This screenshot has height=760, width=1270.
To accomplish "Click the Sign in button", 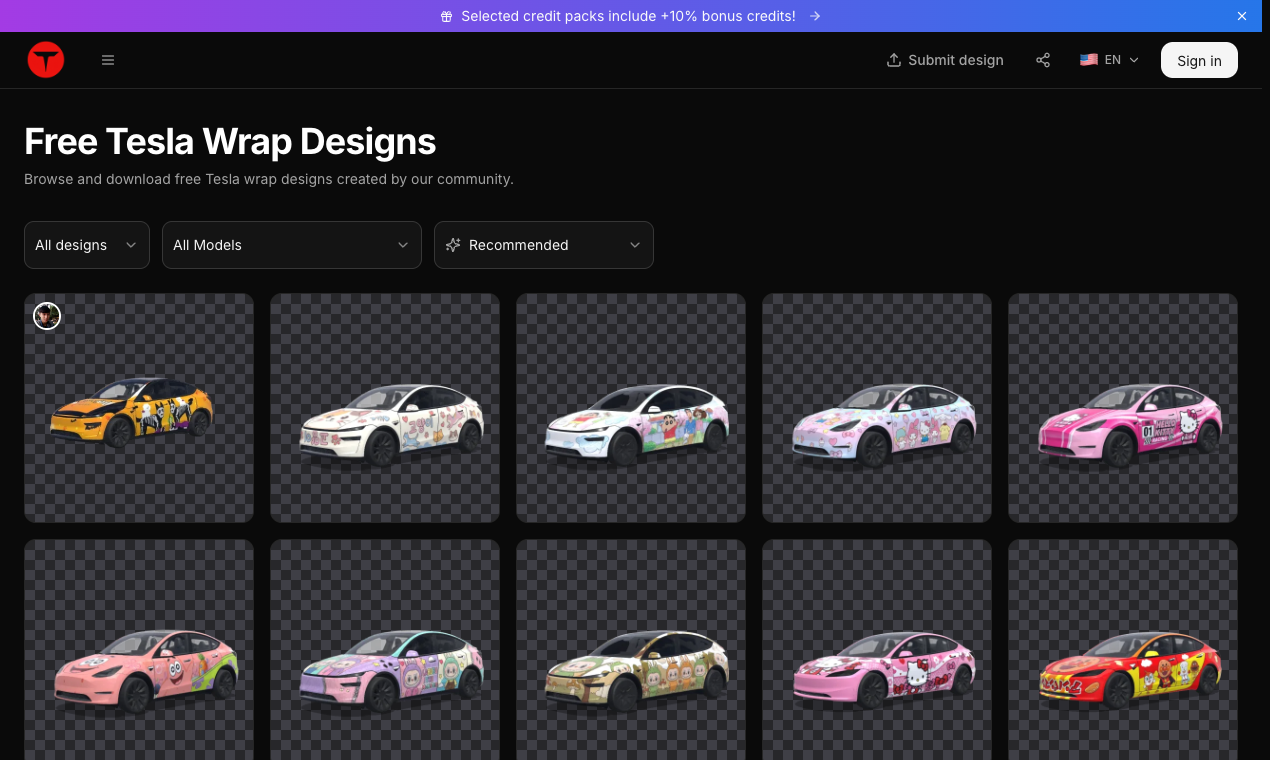I will (x=1199, y=60).
